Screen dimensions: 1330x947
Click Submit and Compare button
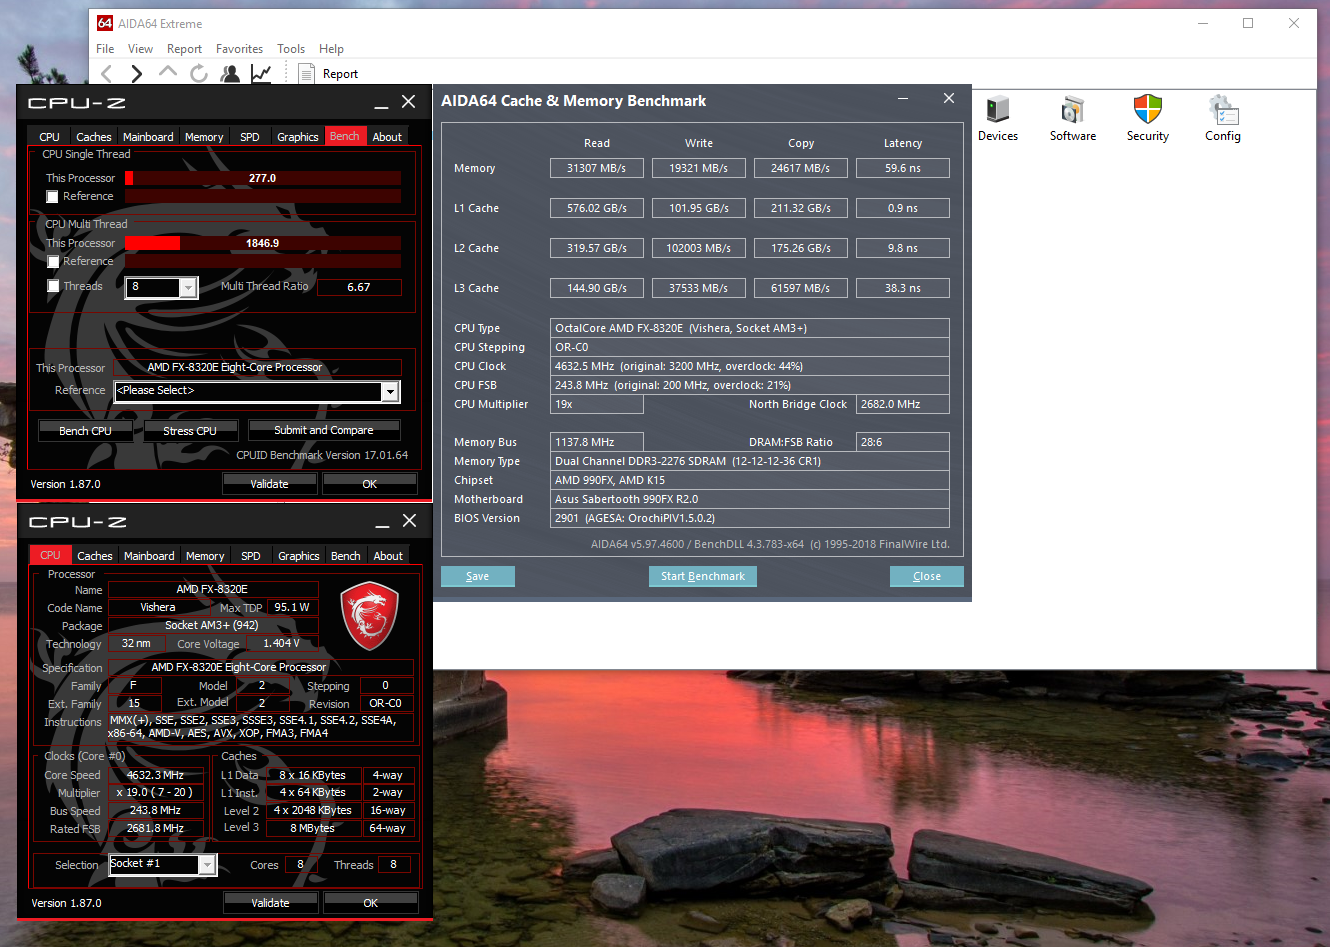[x=324, y=430]
